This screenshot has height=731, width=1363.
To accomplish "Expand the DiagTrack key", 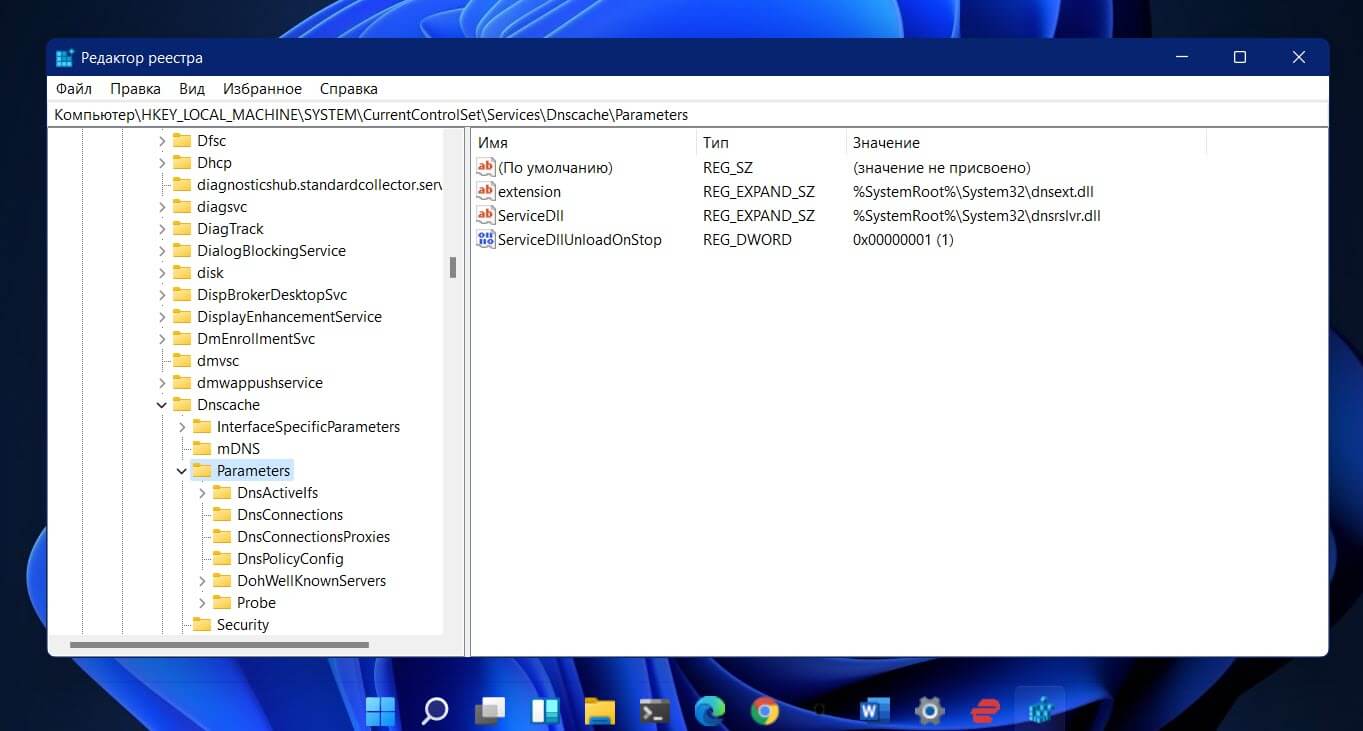I will [x=162, y=229].
